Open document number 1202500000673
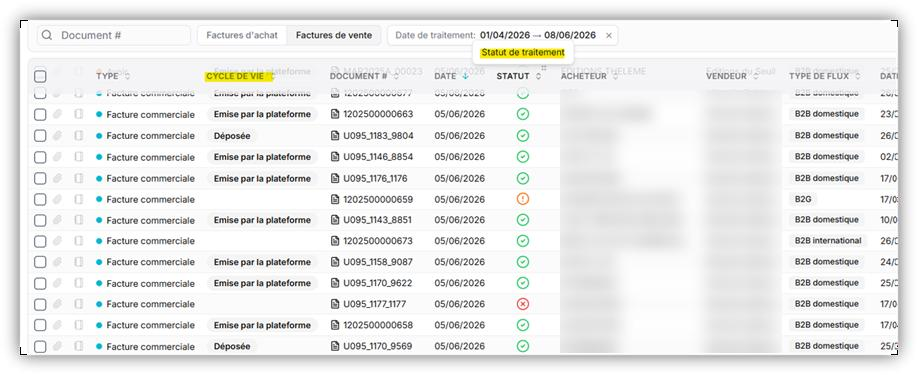This screenshot has width=918, height=375. click(x=378, y=241)
